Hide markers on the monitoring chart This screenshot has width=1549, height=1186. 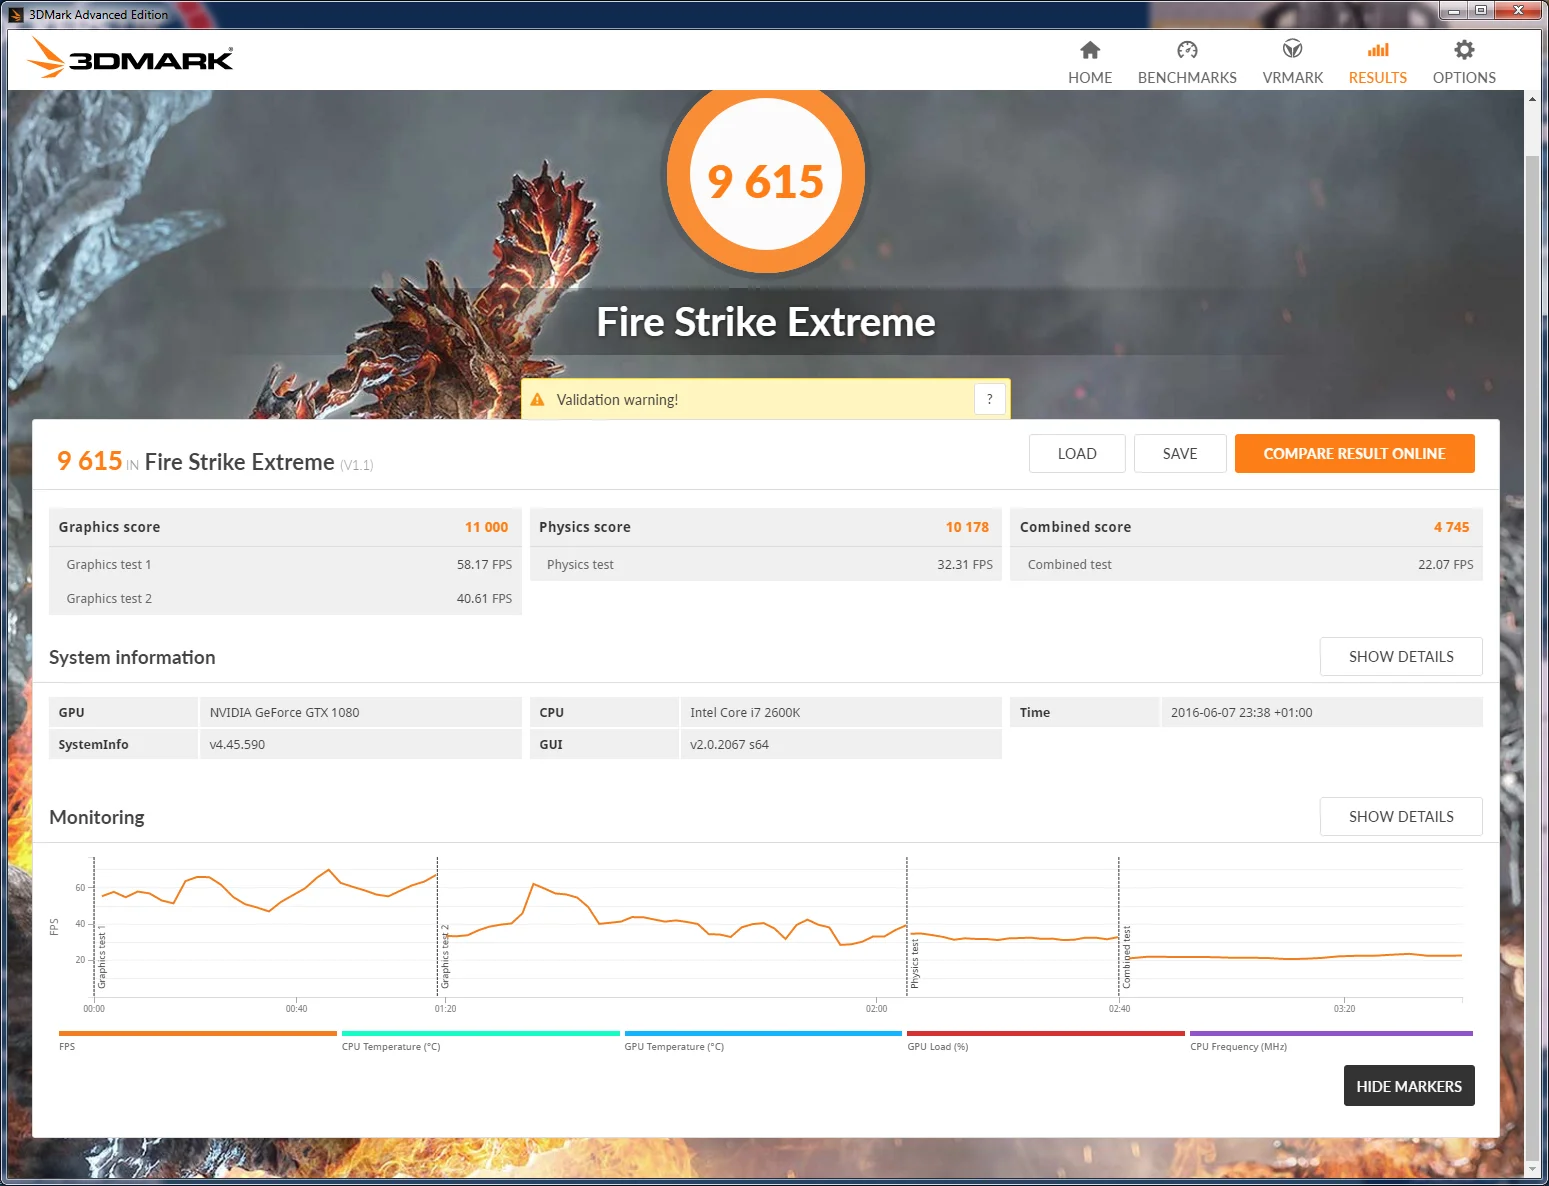[1409, 1086]
